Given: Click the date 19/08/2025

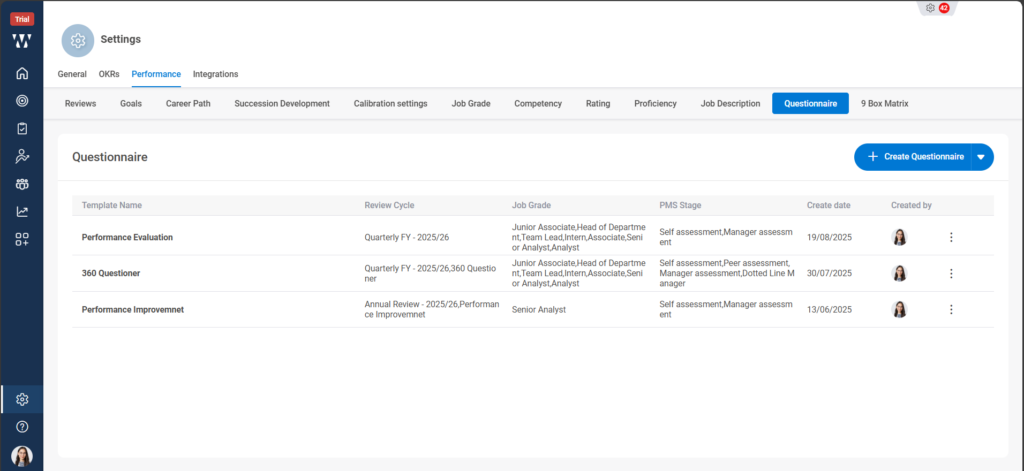Looking at the screenshot, I should click(829, 238).
